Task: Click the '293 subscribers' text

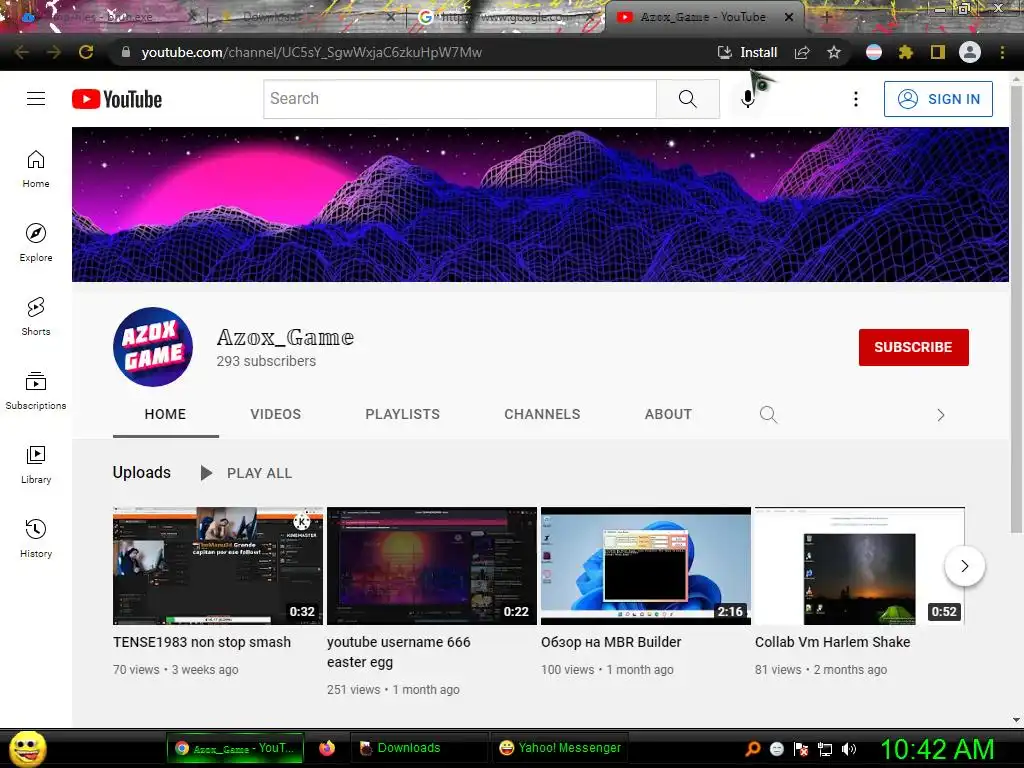Action: [266, 360]
